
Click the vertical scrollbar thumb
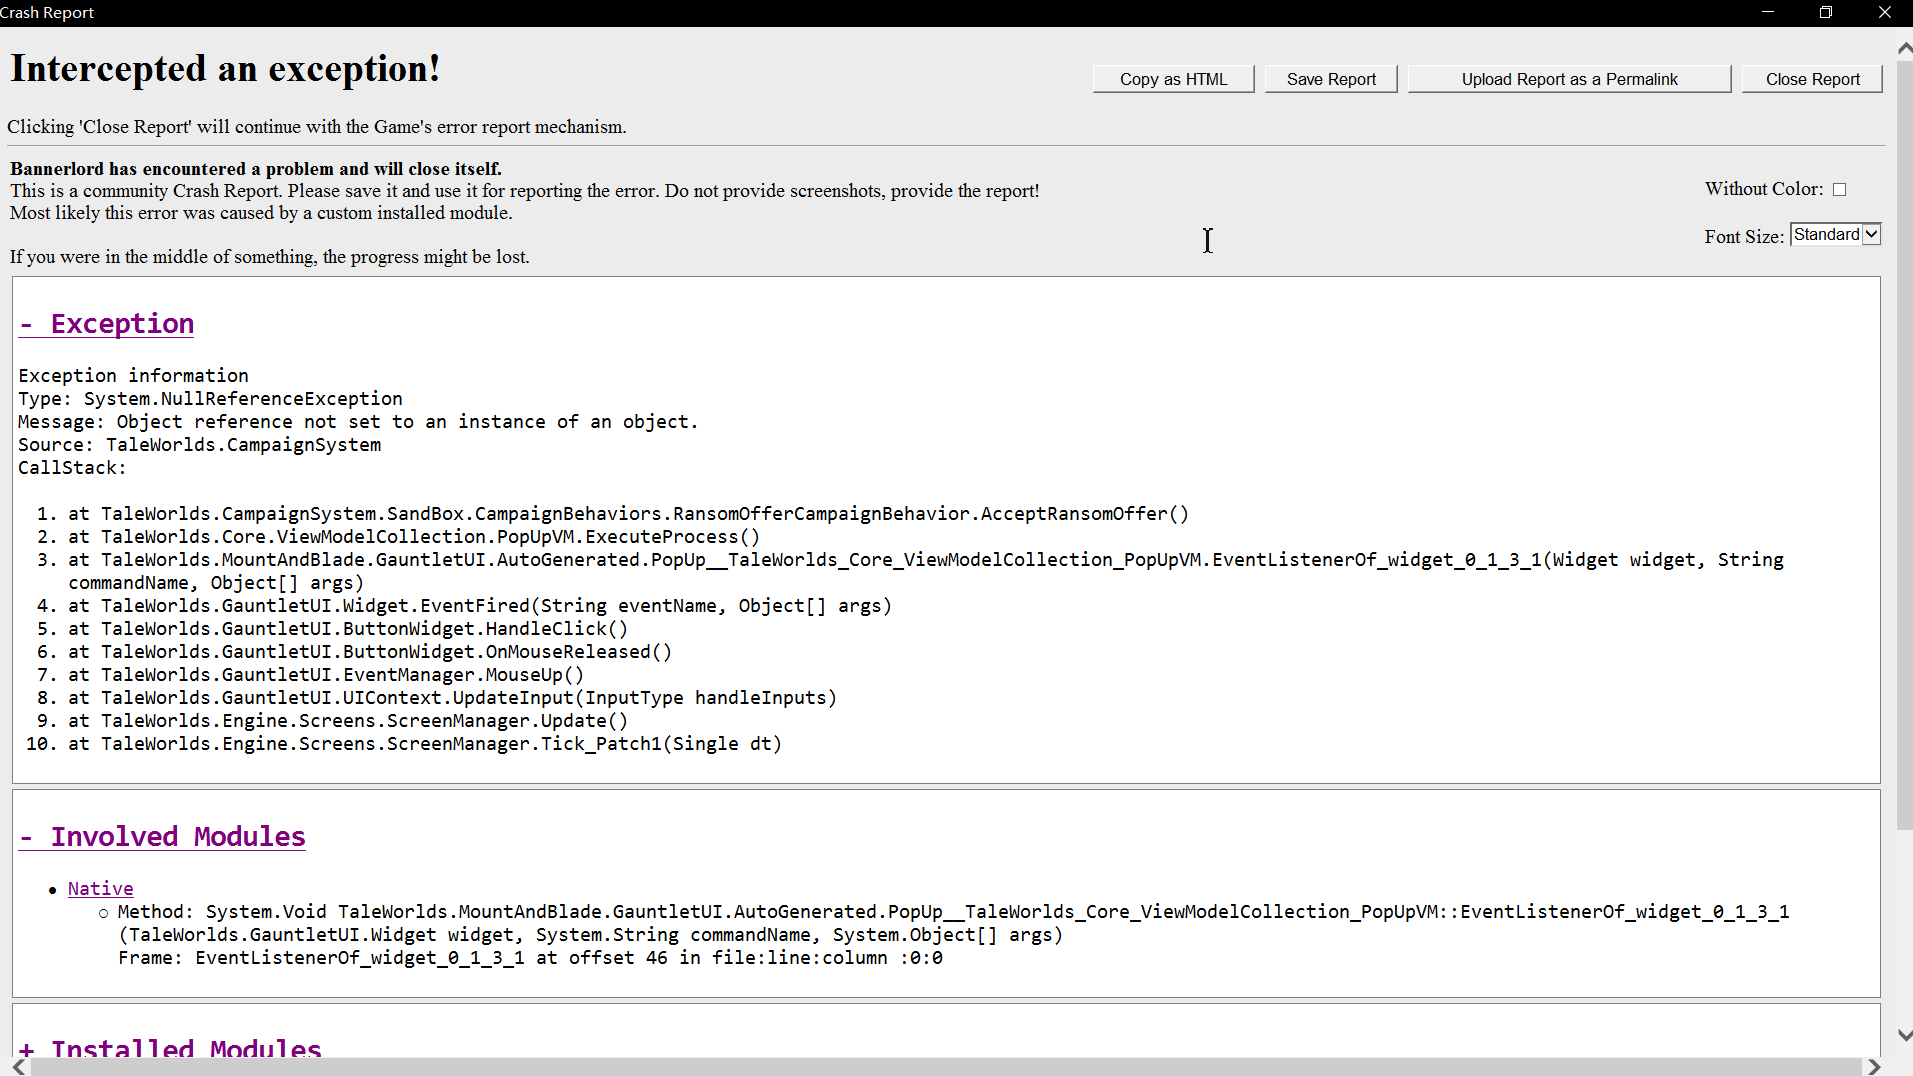pyautogui.click(x=1904, y=444)
